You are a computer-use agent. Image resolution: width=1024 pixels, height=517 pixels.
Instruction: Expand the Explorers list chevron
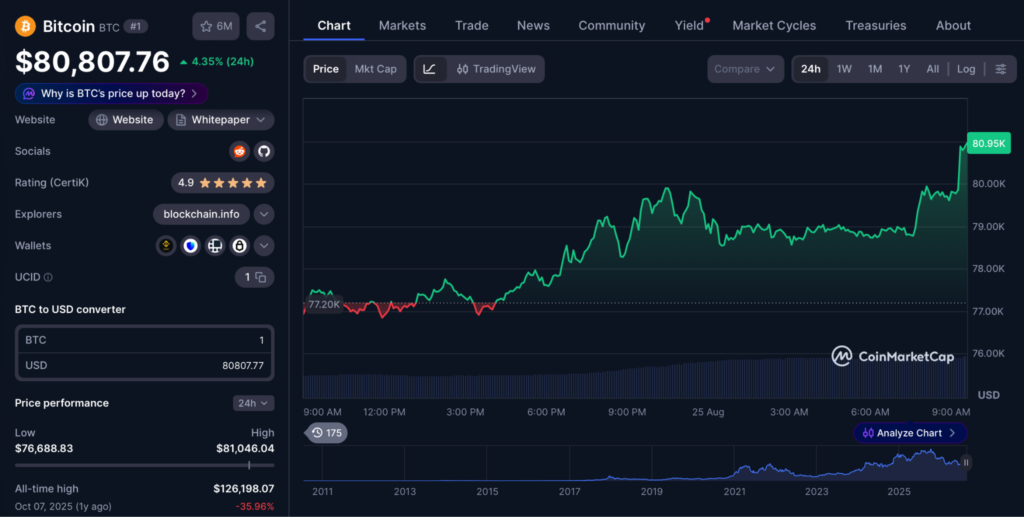click(264, 214)
